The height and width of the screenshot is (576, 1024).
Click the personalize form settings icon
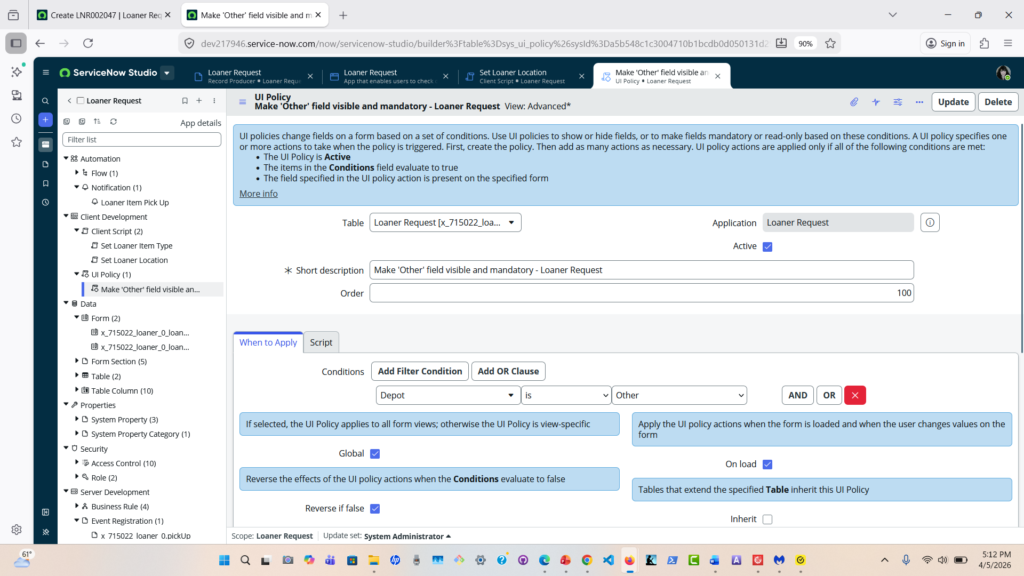click(897, 102)
